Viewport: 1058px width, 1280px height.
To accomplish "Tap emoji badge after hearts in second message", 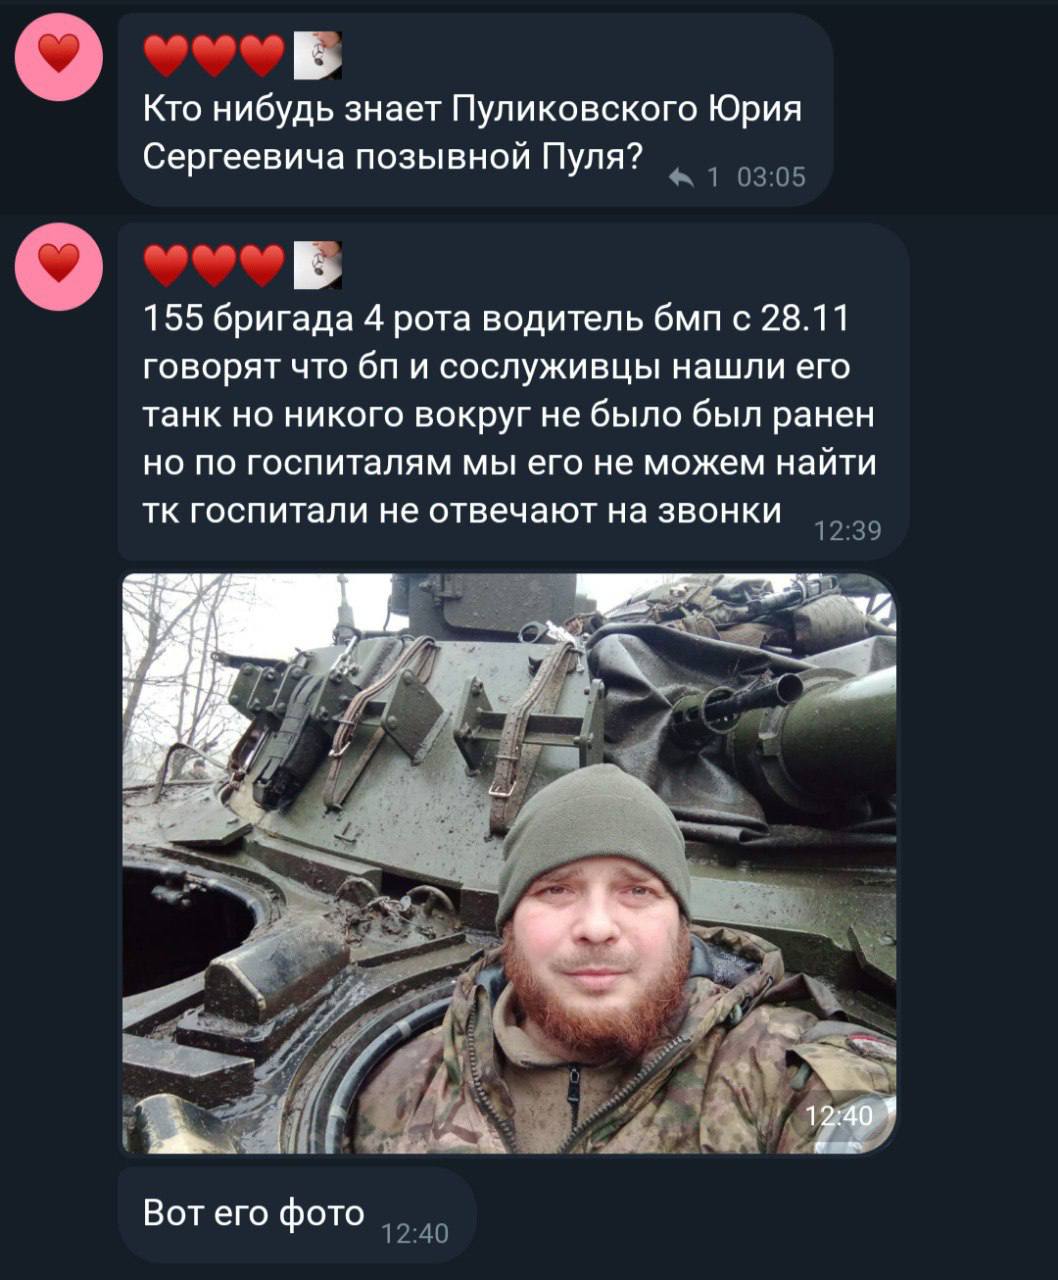I will click(x=318, y=265).
